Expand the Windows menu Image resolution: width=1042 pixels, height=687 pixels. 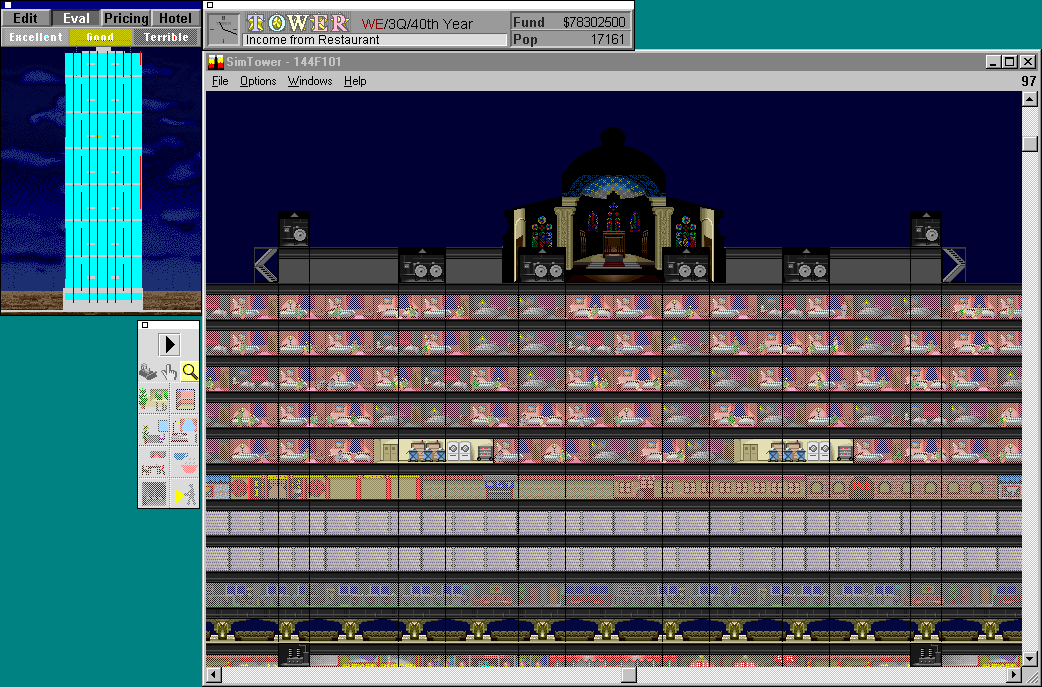310,81
